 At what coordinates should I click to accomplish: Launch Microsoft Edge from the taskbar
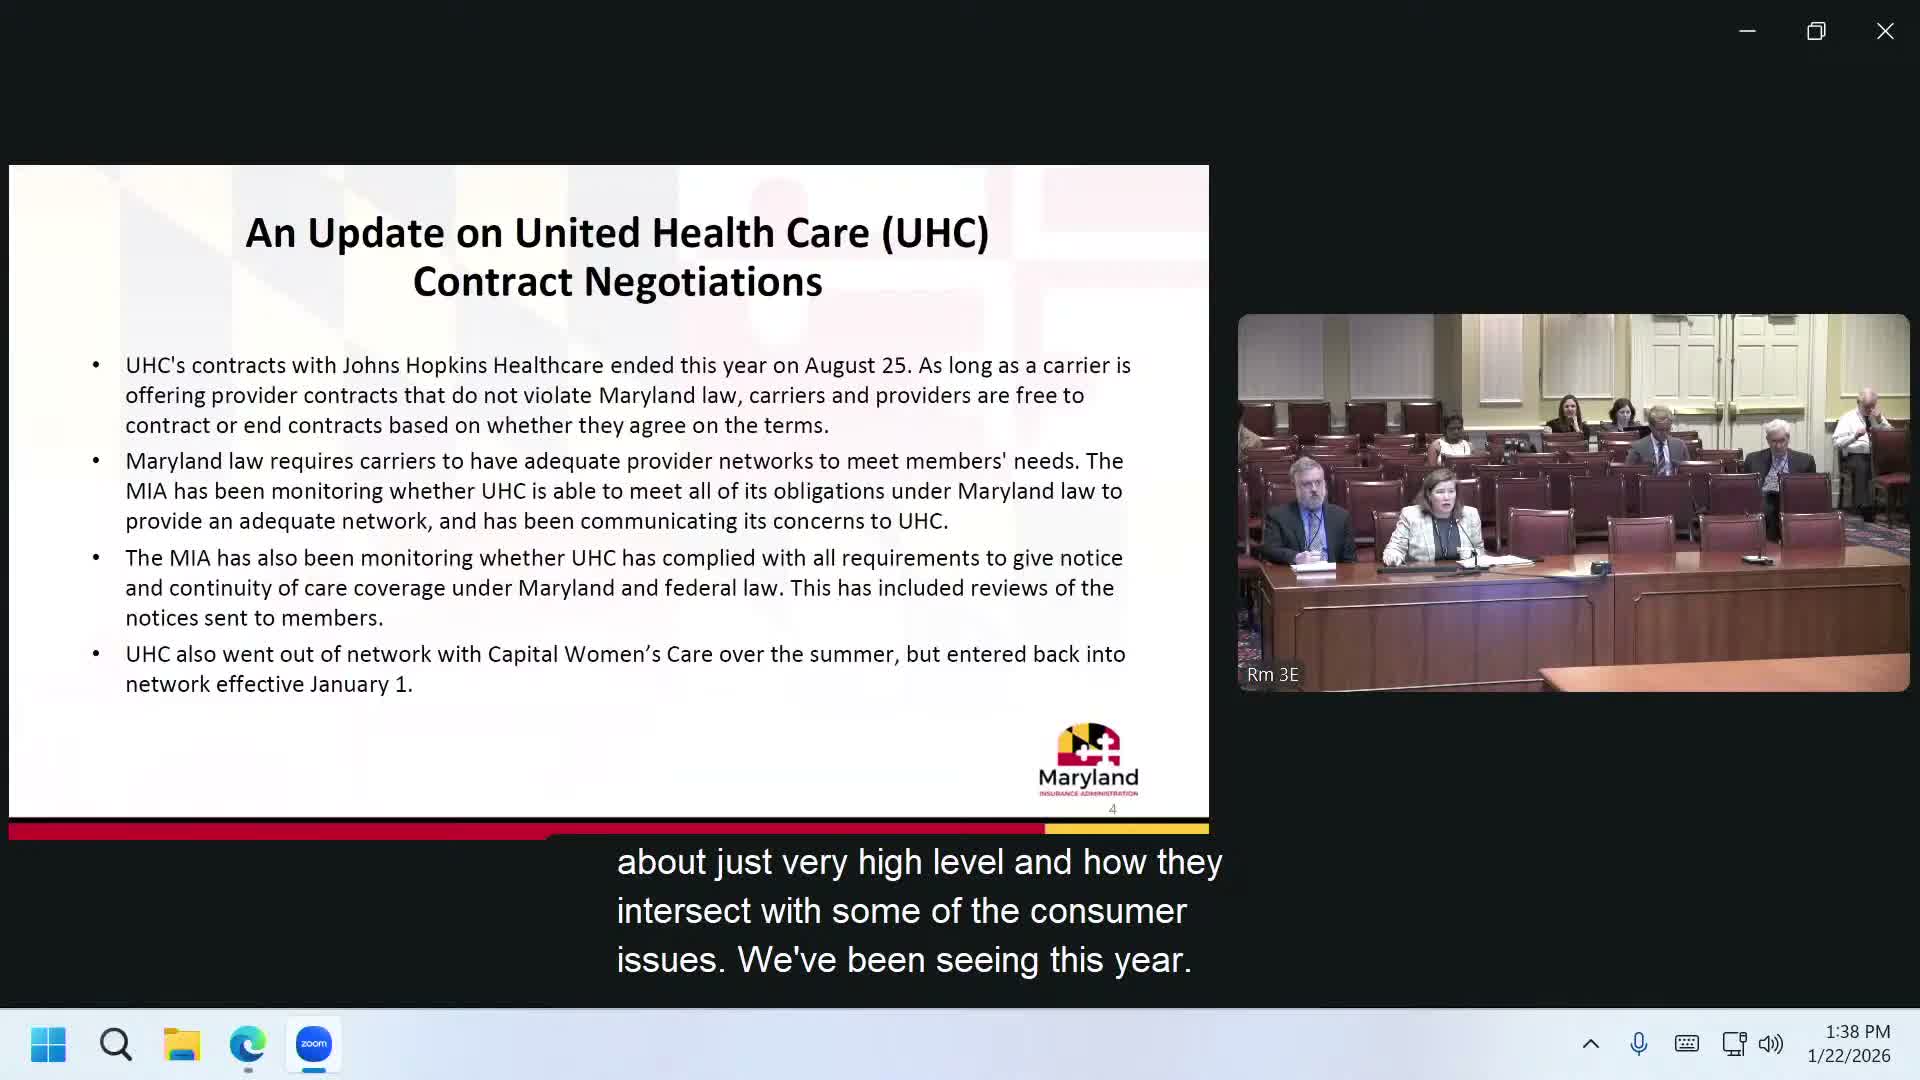pos(247,1044)
